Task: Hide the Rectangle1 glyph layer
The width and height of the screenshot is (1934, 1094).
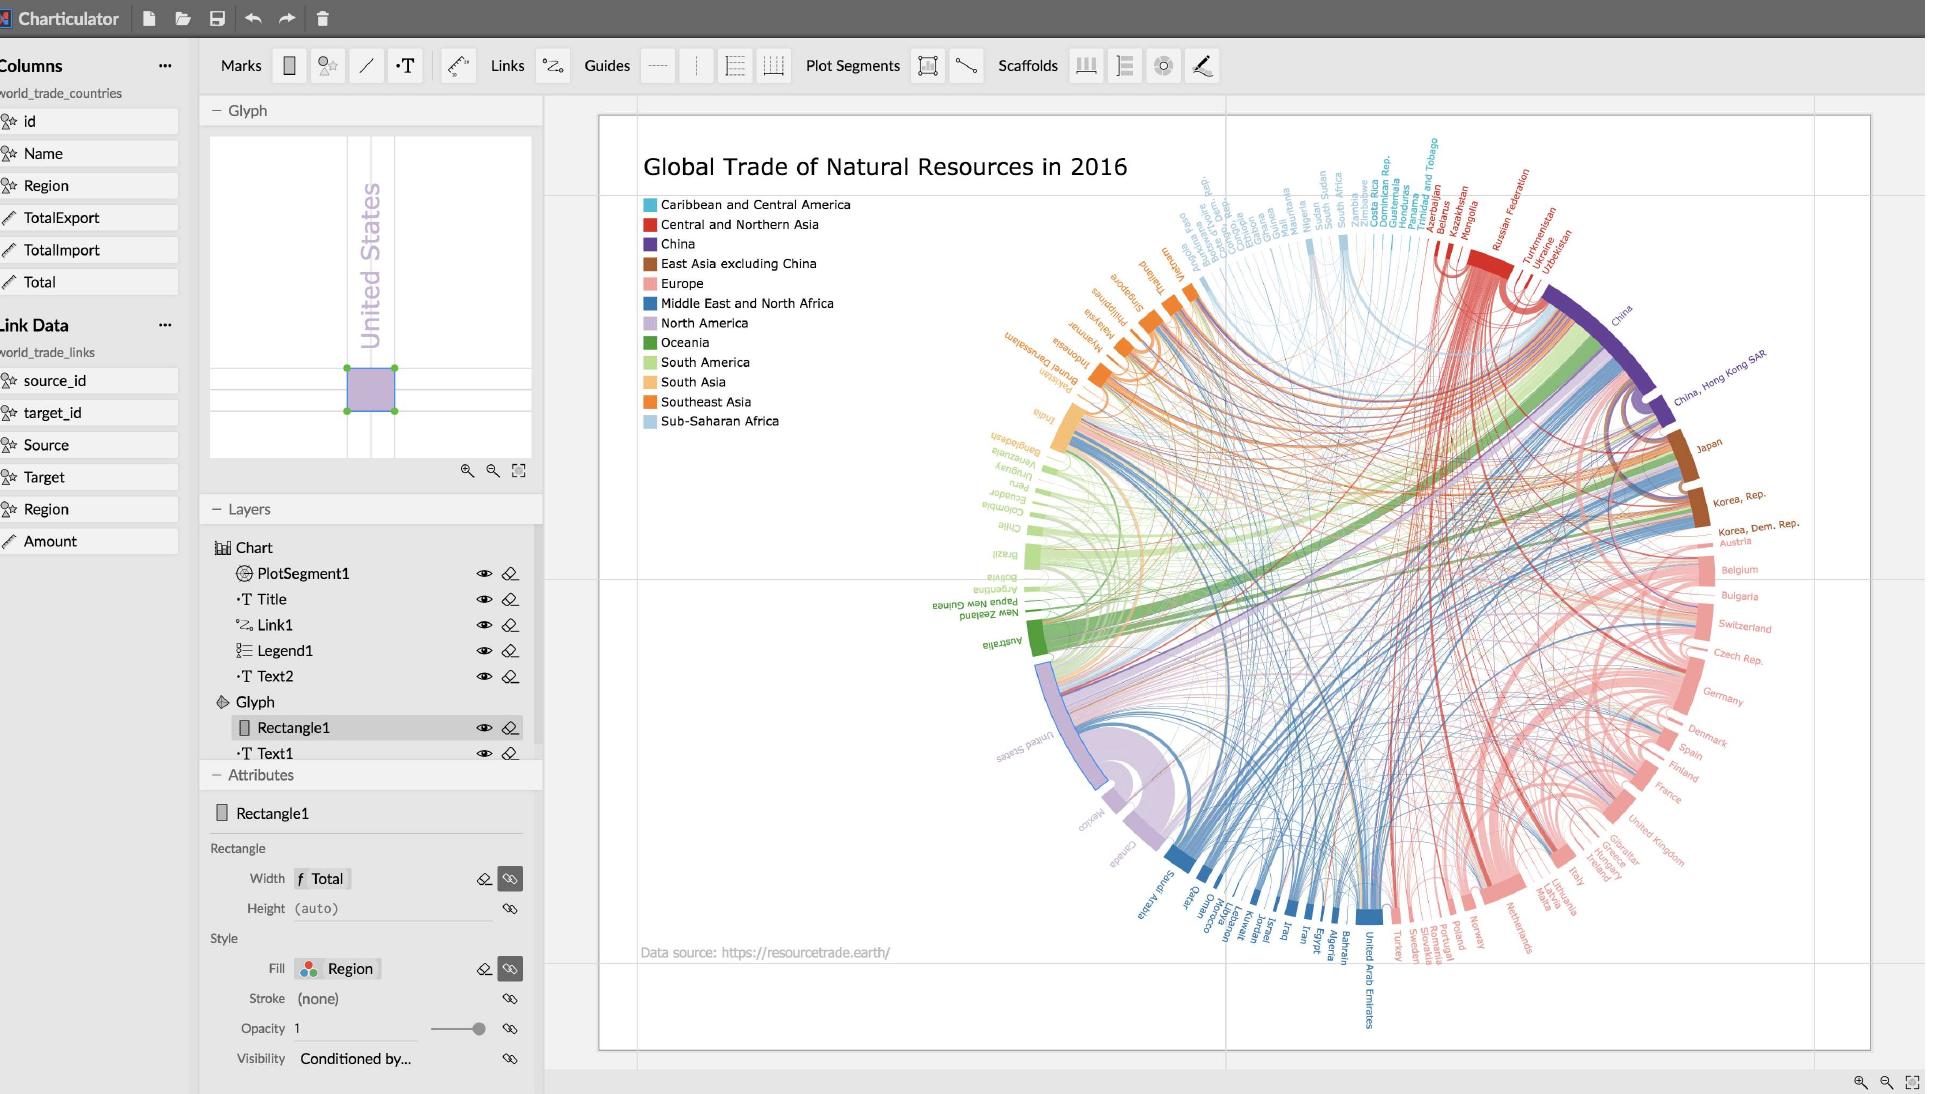Action: pyautogui.click(x=484, y=728)
